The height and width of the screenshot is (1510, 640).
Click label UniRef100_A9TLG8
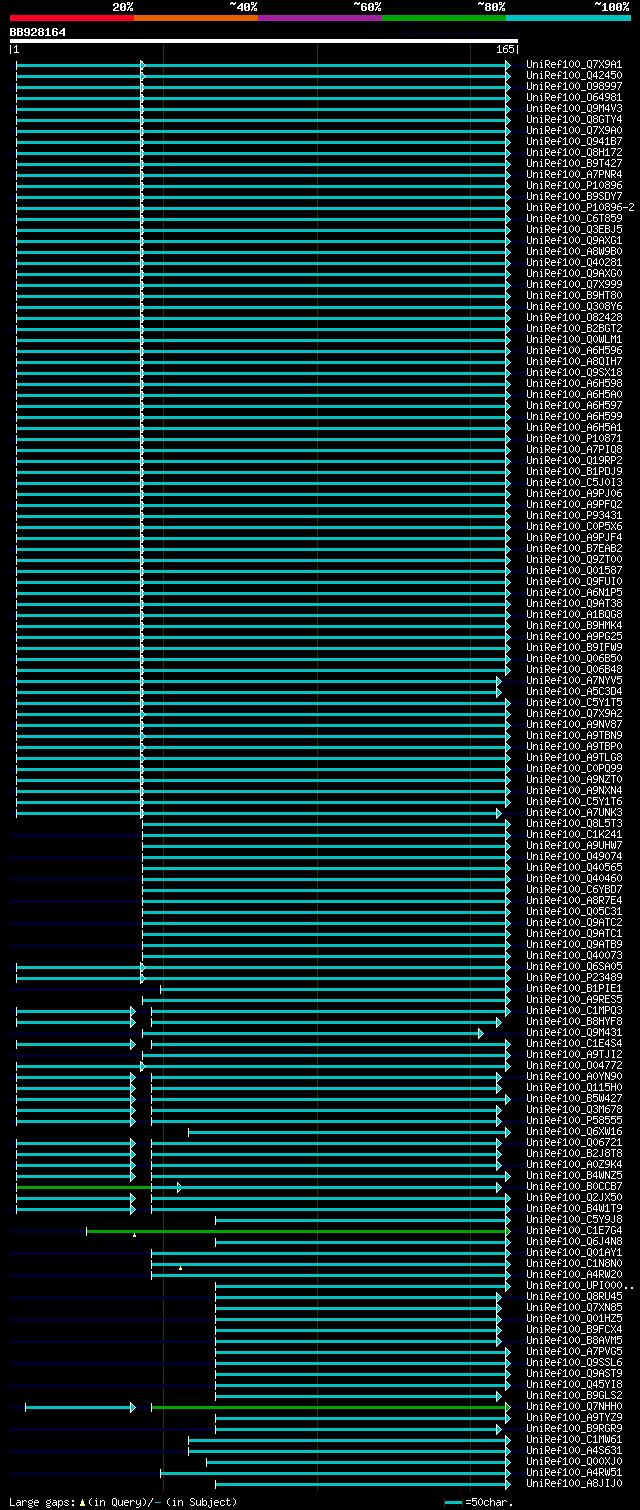(x=574, y=758)
